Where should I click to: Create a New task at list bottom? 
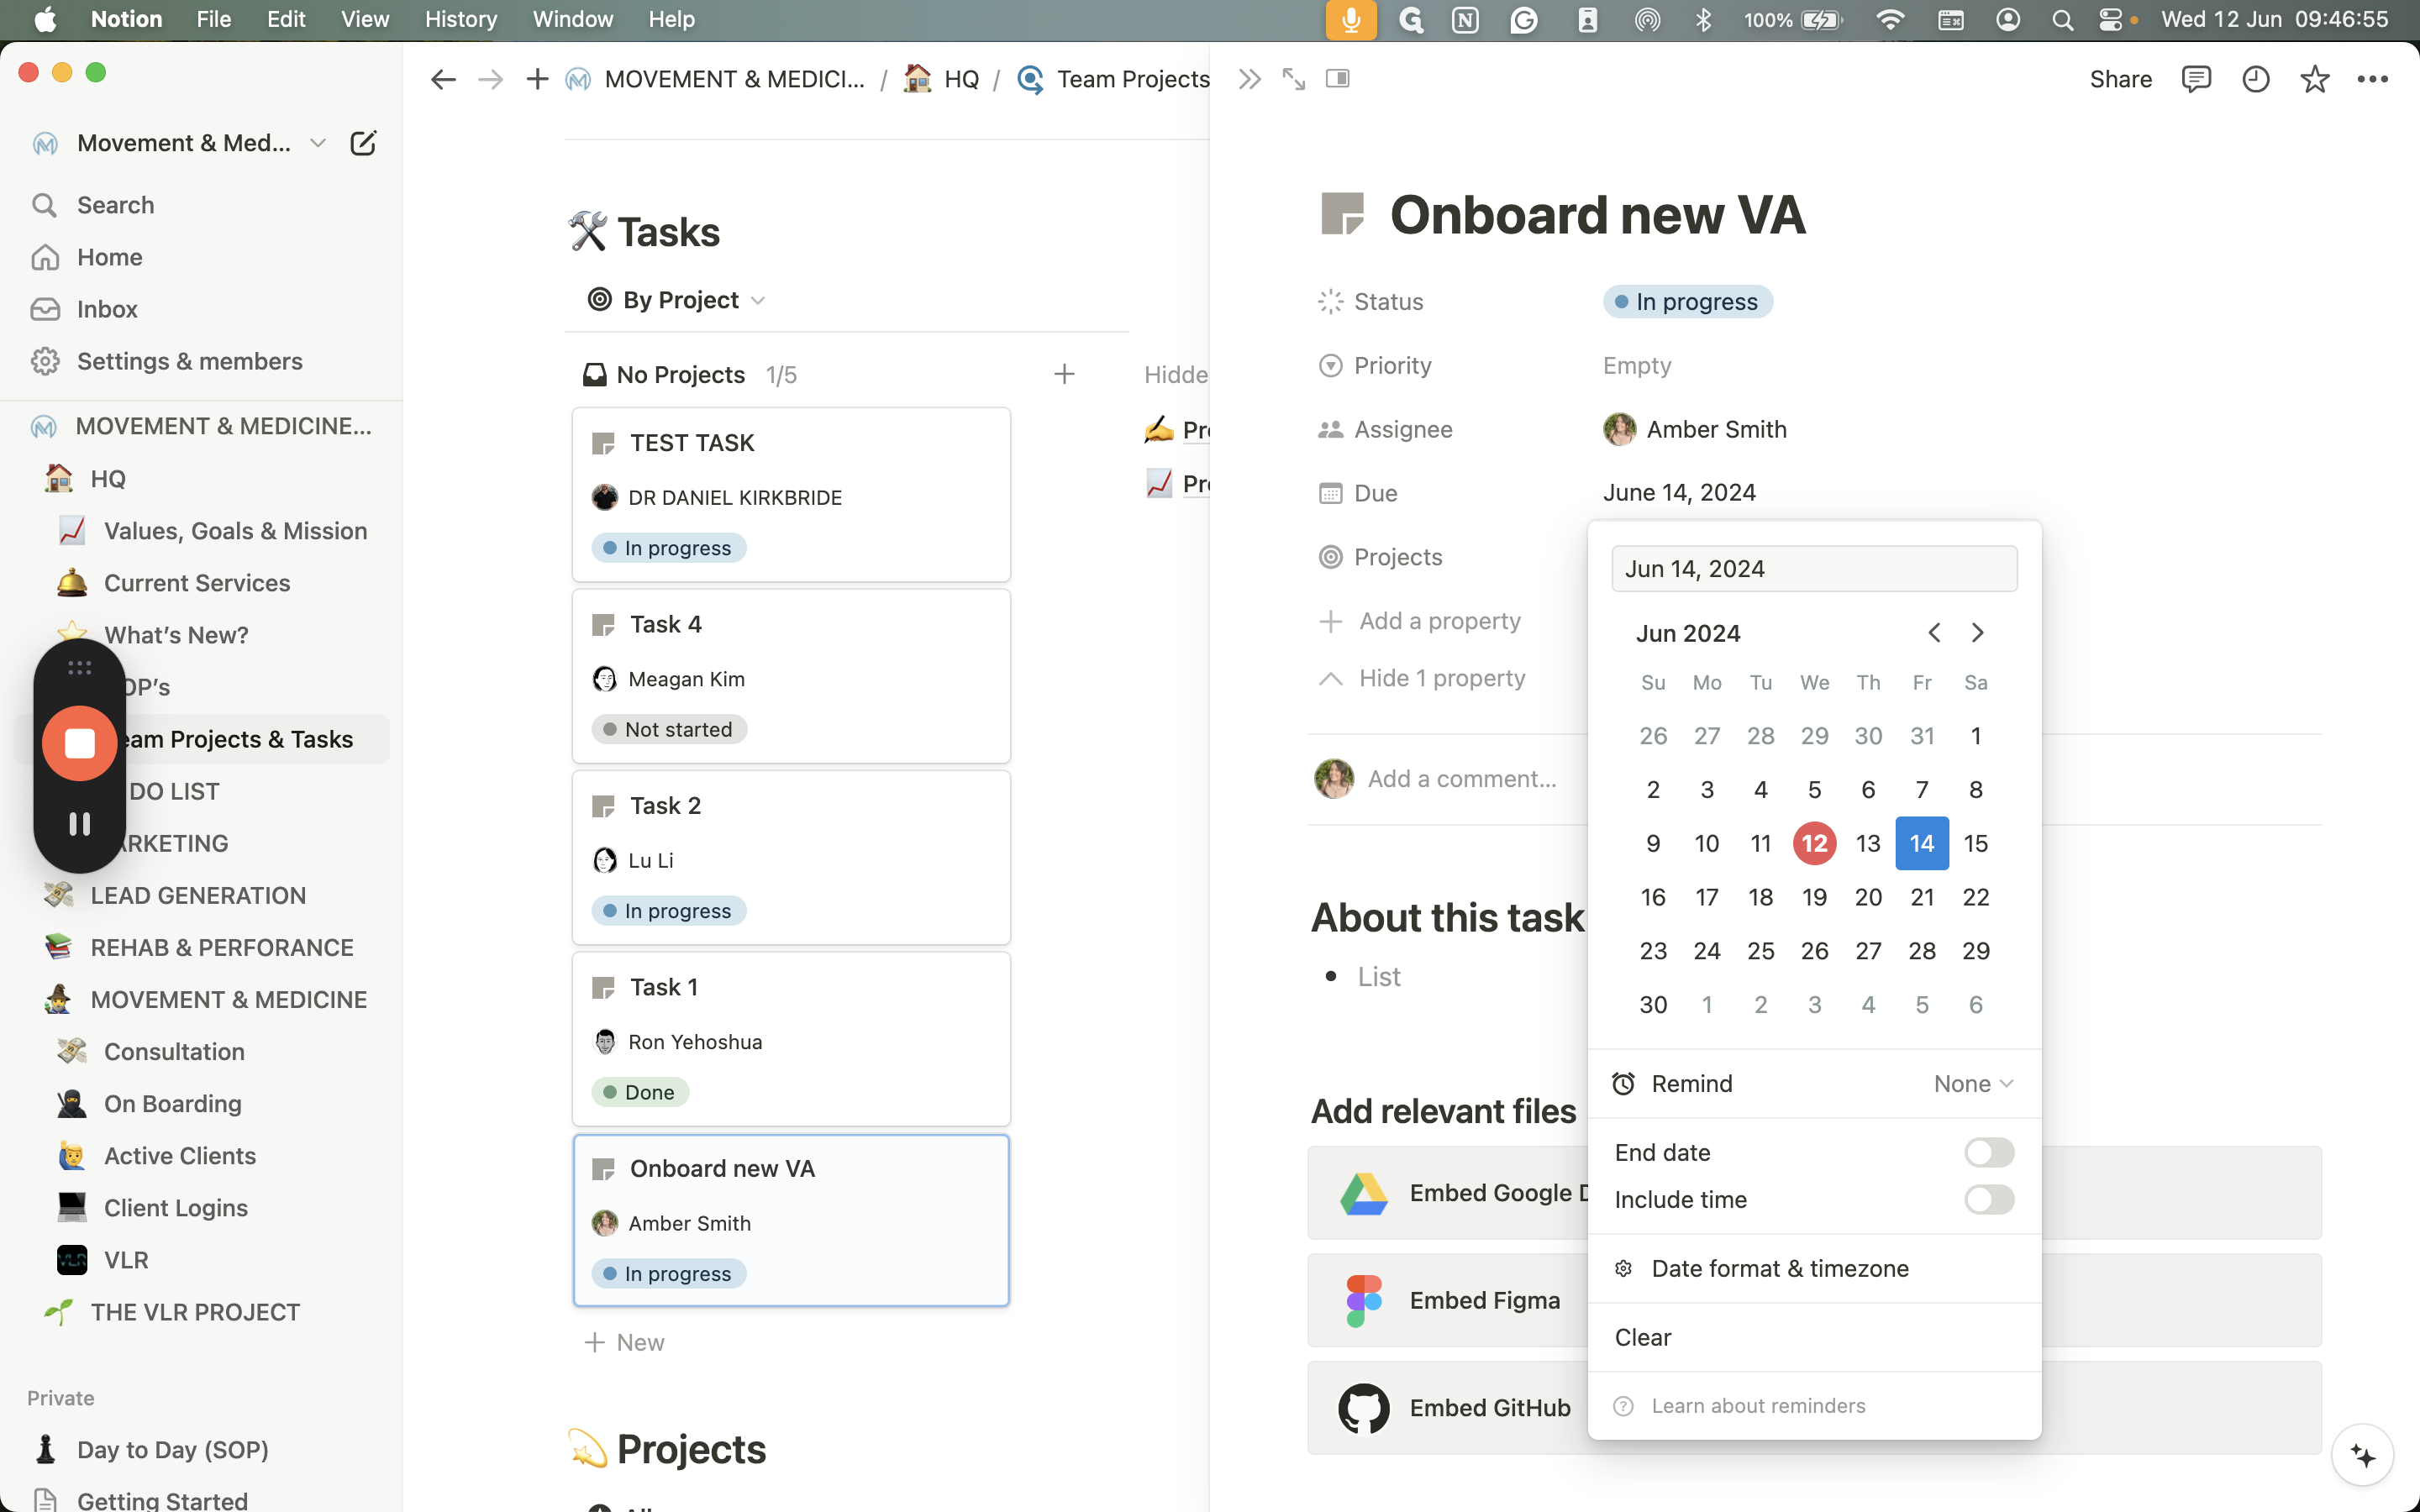[x=624, y=1342]
